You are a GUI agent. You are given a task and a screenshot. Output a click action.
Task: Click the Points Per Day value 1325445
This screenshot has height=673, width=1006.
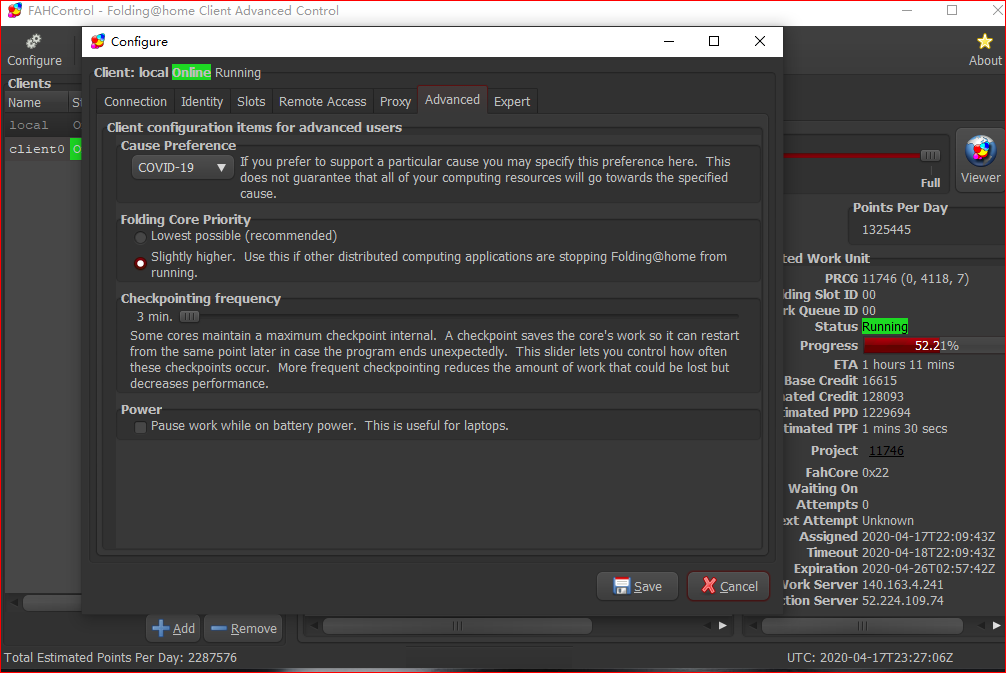[x=886, y=230]
